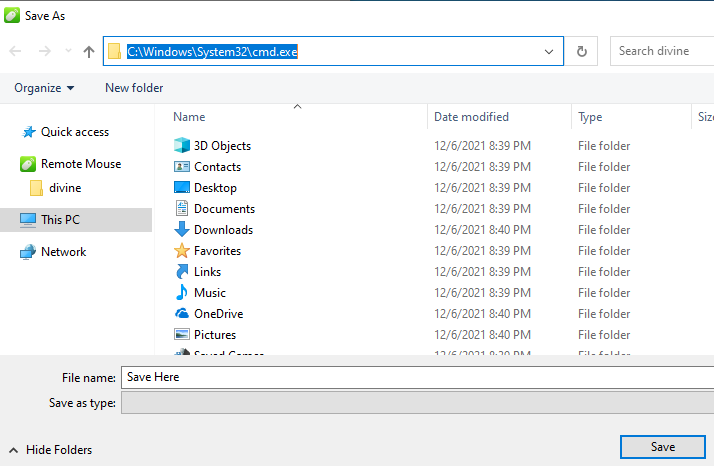Screen dimensions: 714x466
Task: Select the Links folder name
Action: point(208,271)
